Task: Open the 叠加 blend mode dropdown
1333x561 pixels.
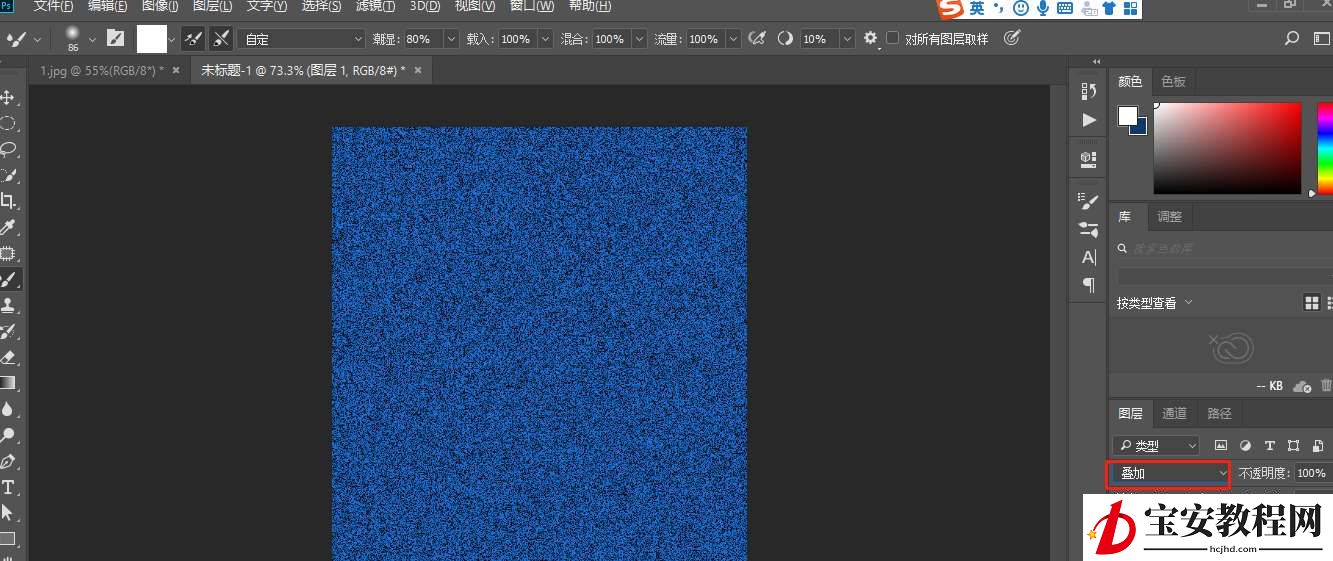Action: [1169, 473]
